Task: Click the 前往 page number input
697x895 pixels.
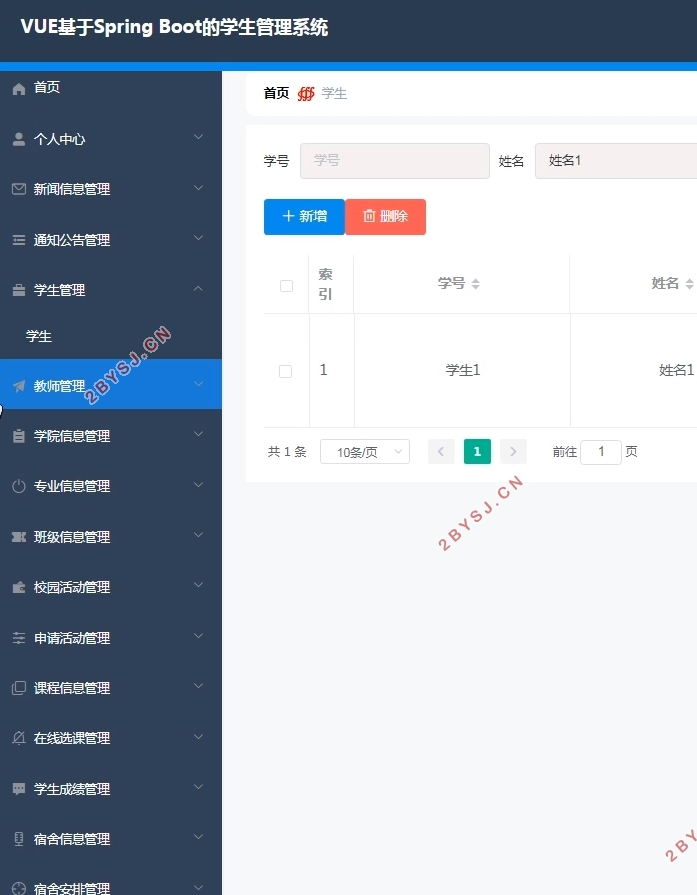Action: [x=601, y=452]
